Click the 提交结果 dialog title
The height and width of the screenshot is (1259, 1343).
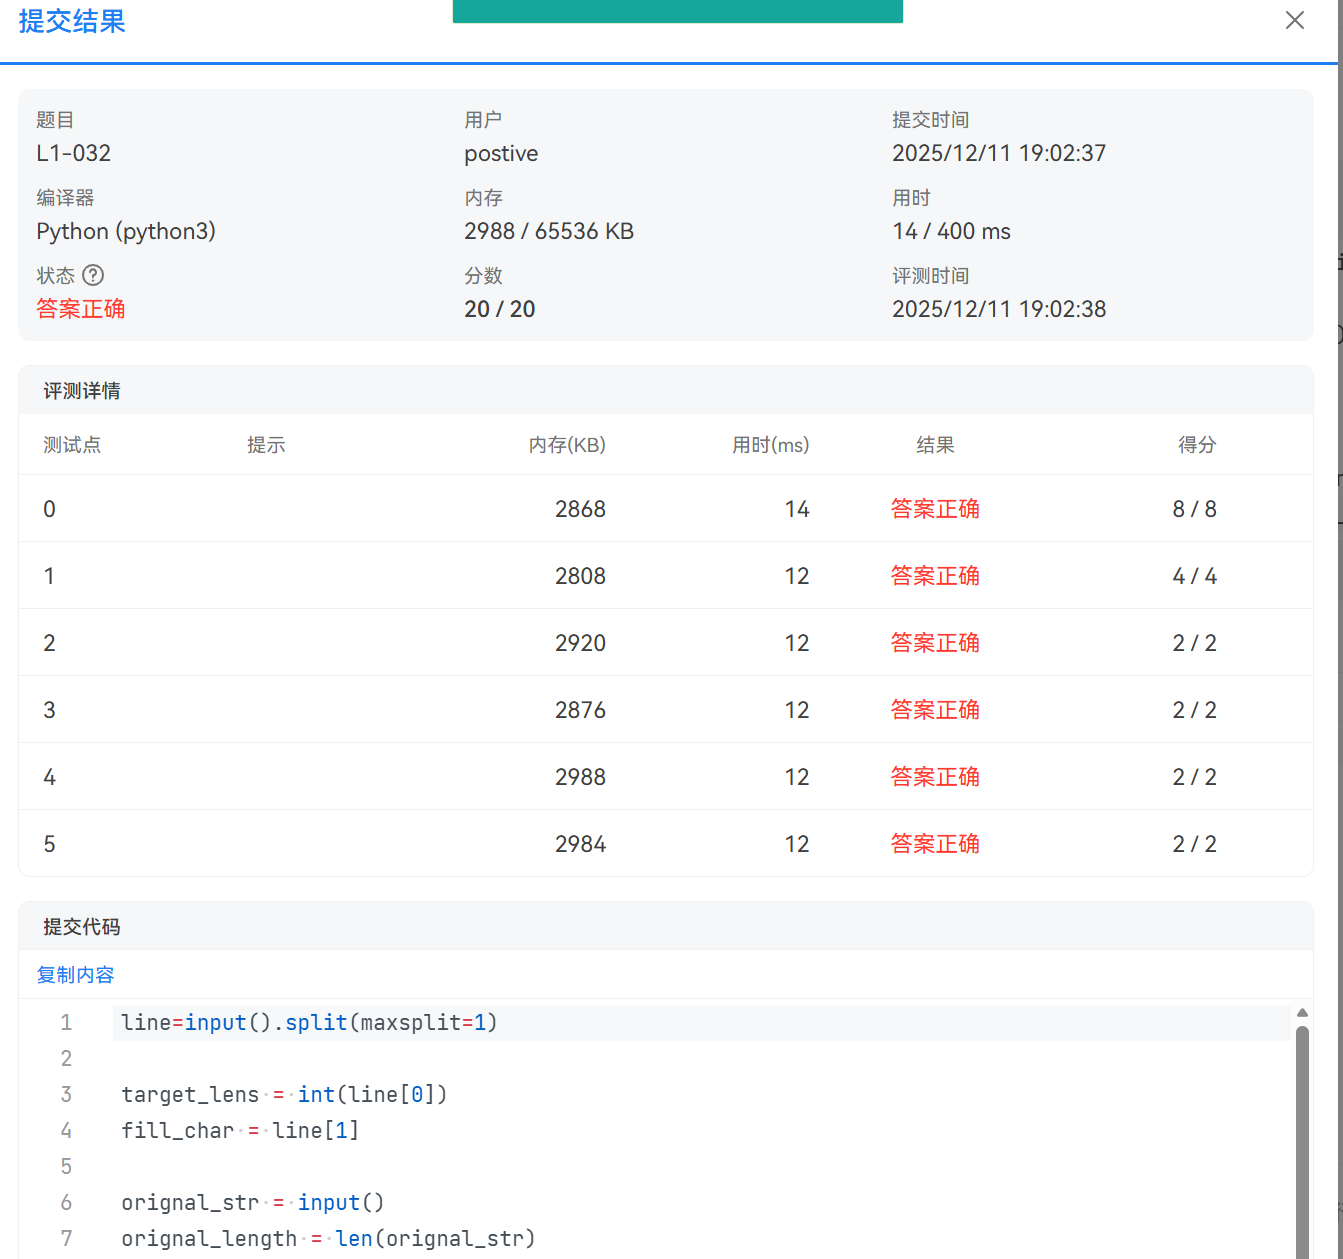[71, 22]
